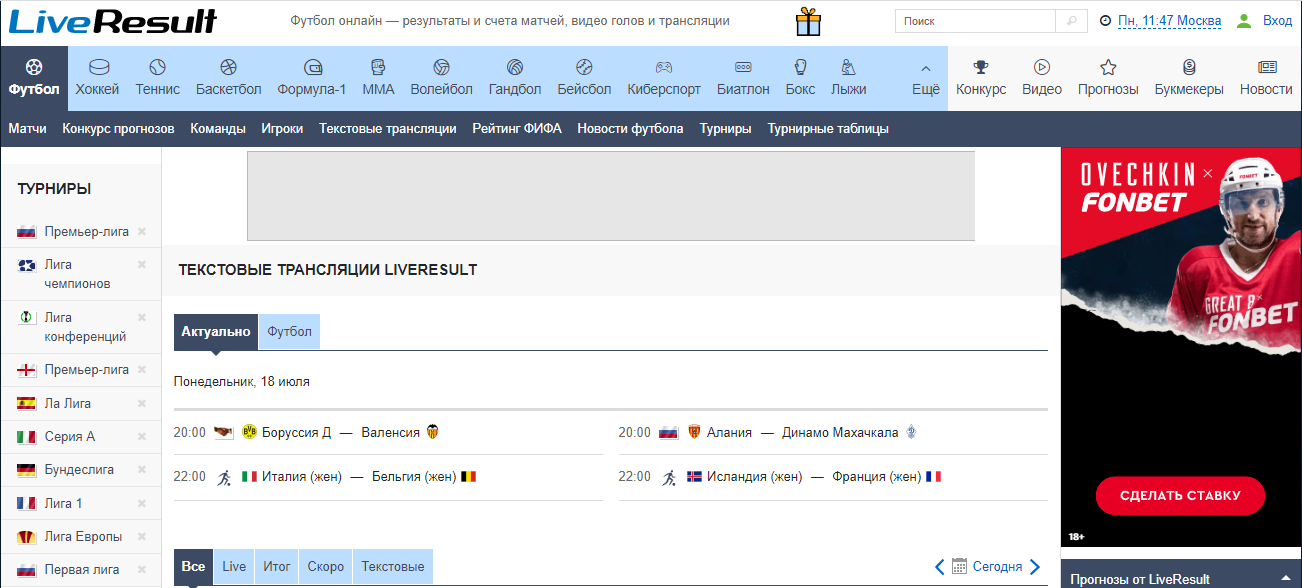1302x588 pixels.
Task: Click the Сделать ставку button
Action: (1180, 495)
